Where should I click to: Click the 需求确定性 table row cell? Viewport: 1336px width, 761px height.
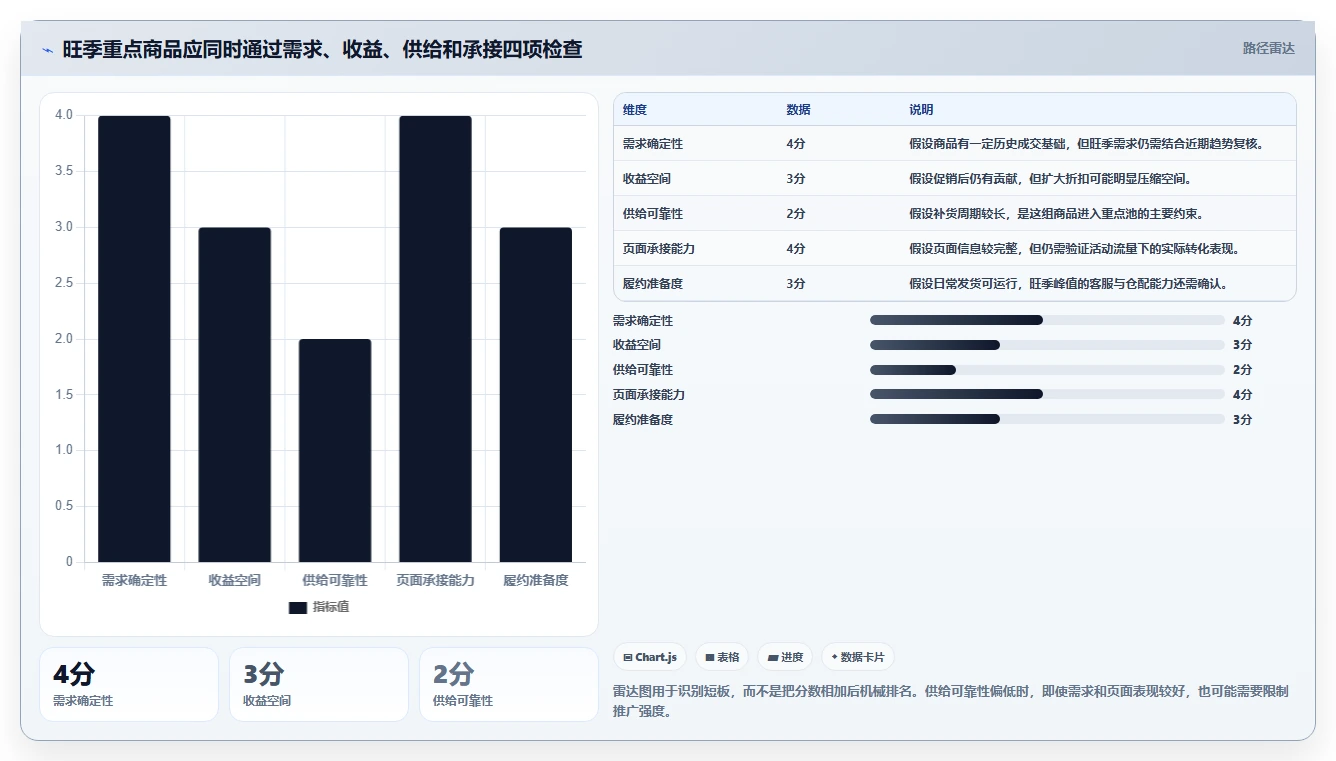(653, 144)
